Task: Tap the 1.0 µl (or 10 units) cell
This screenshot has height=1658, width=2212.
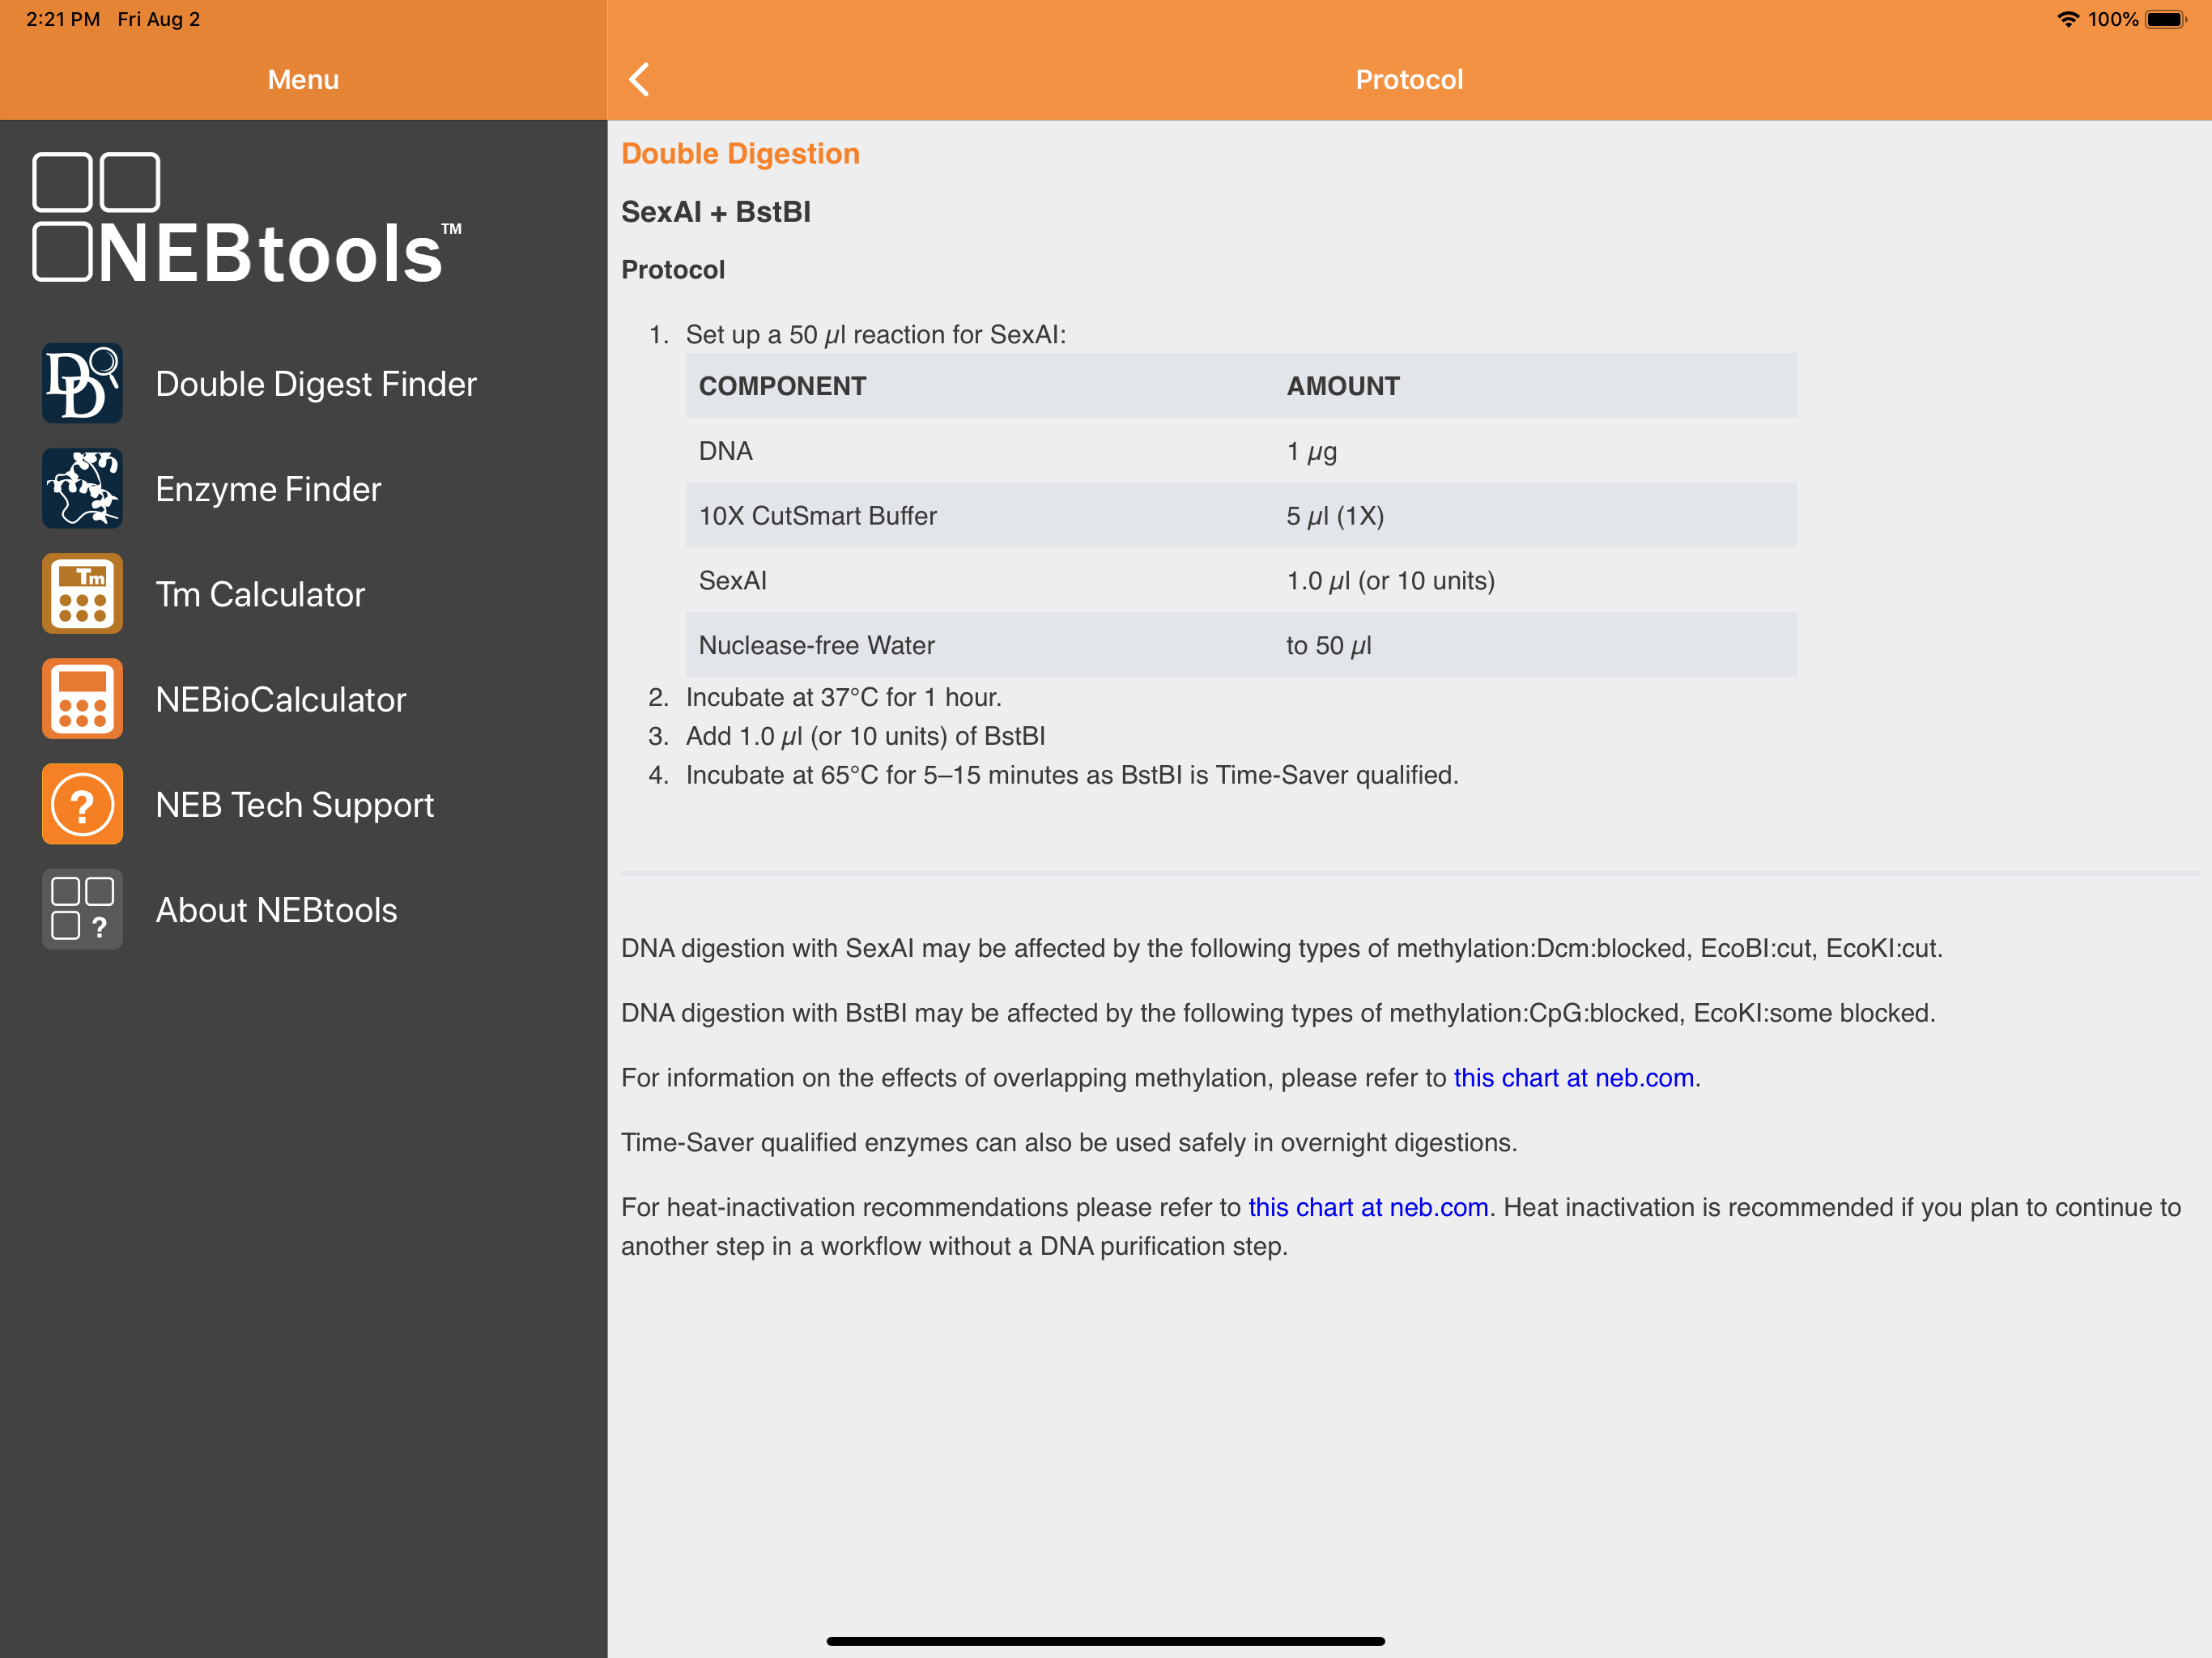Action: [1390, 581]
